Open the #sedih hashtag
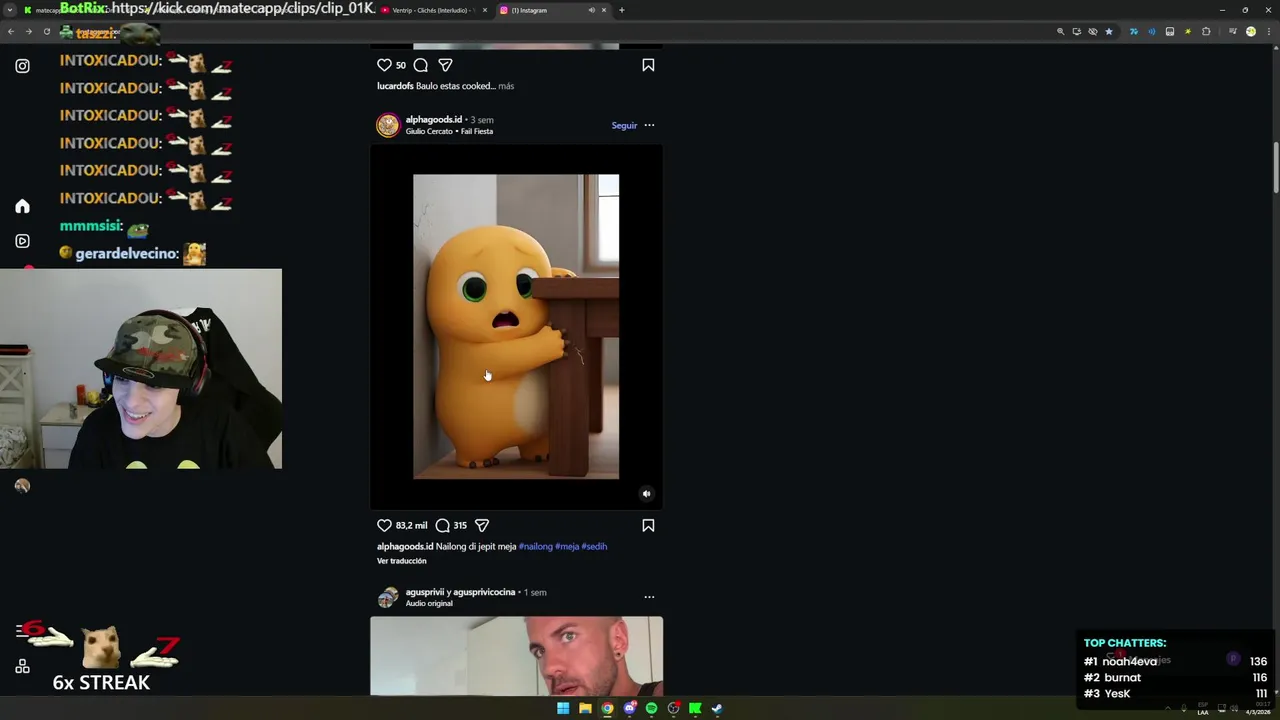 click(594, 546)
